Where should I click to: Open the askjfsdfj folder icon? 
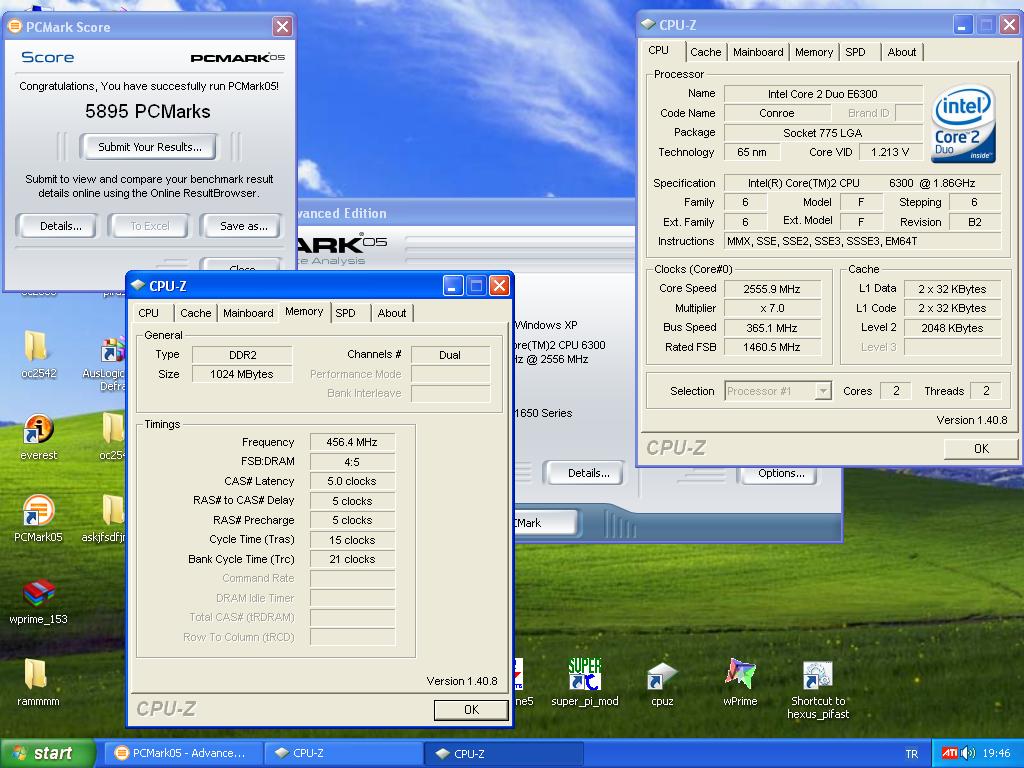[x=113, y=509]
